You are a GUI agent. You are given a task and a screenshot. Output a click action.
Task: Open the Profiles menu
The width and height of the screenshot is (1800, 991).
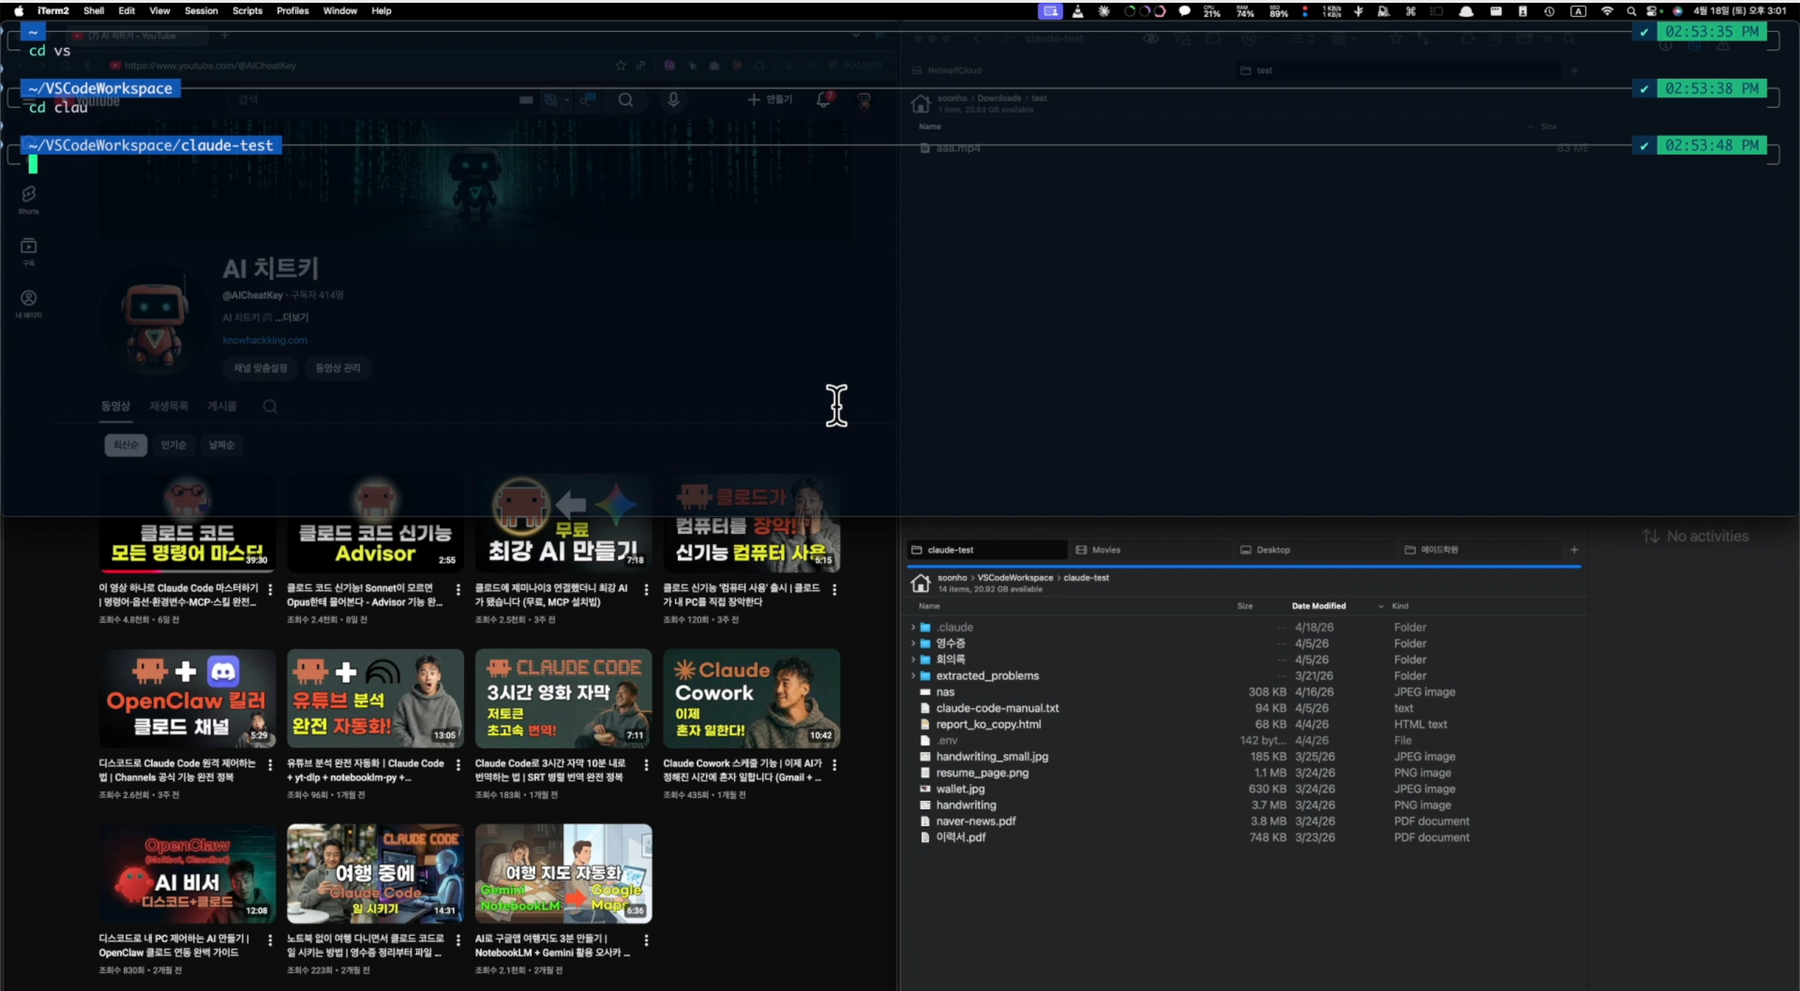click(292, 11)
